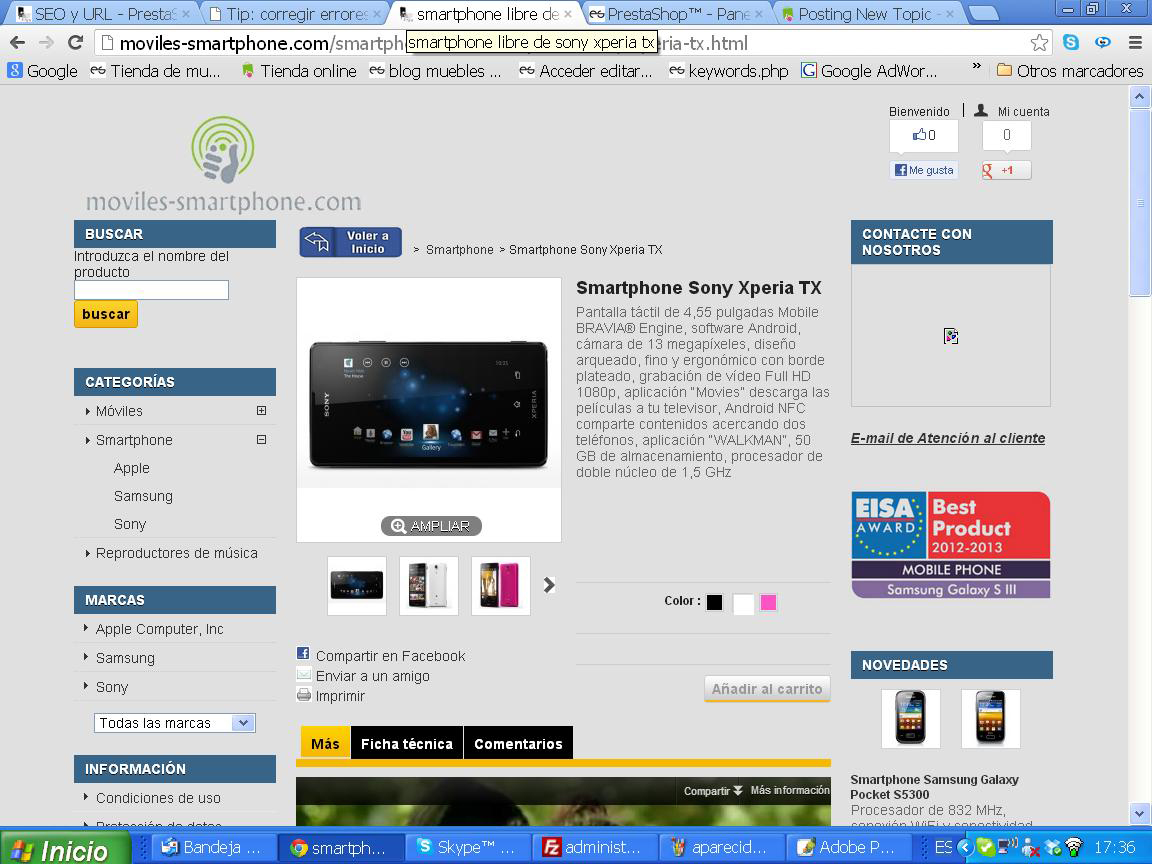Screen dimensions: 1152x864
Task: Open bookmarks overflow chevron
Action: (976, 67)
